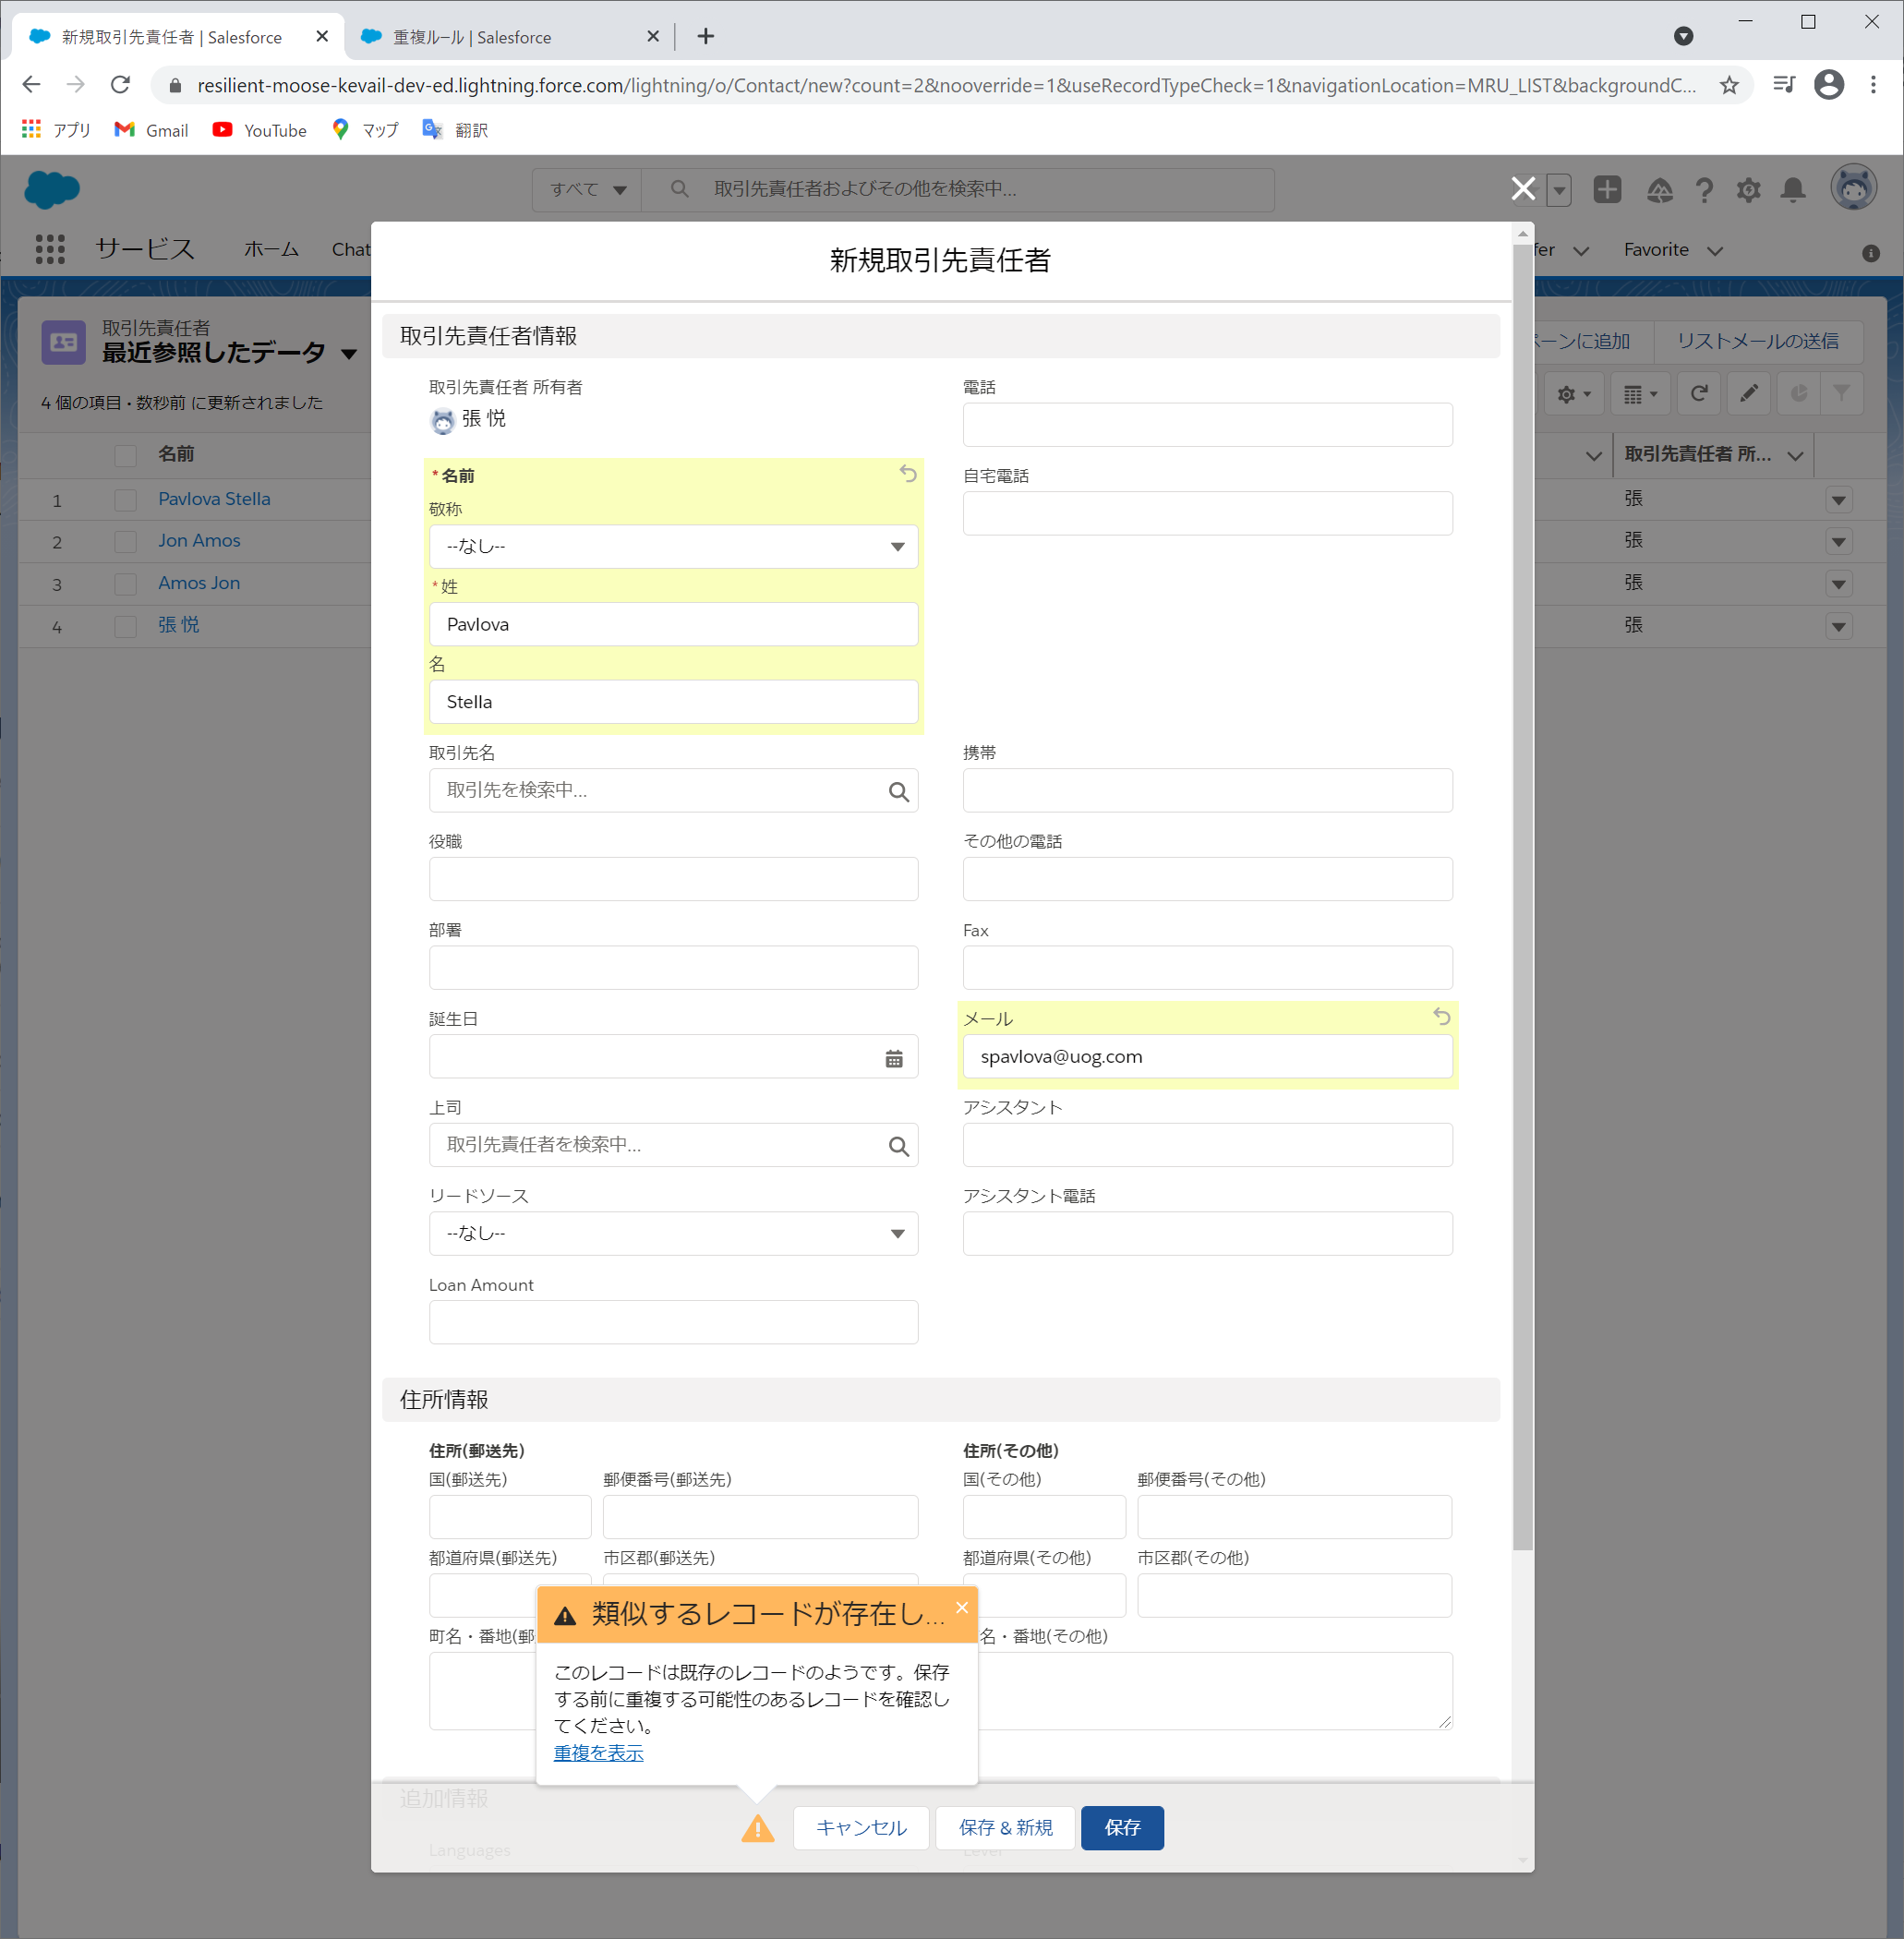Click into the Loan Amount input field
The width and height of the screenshot is (1904, 1939).
click(673, 1322)
